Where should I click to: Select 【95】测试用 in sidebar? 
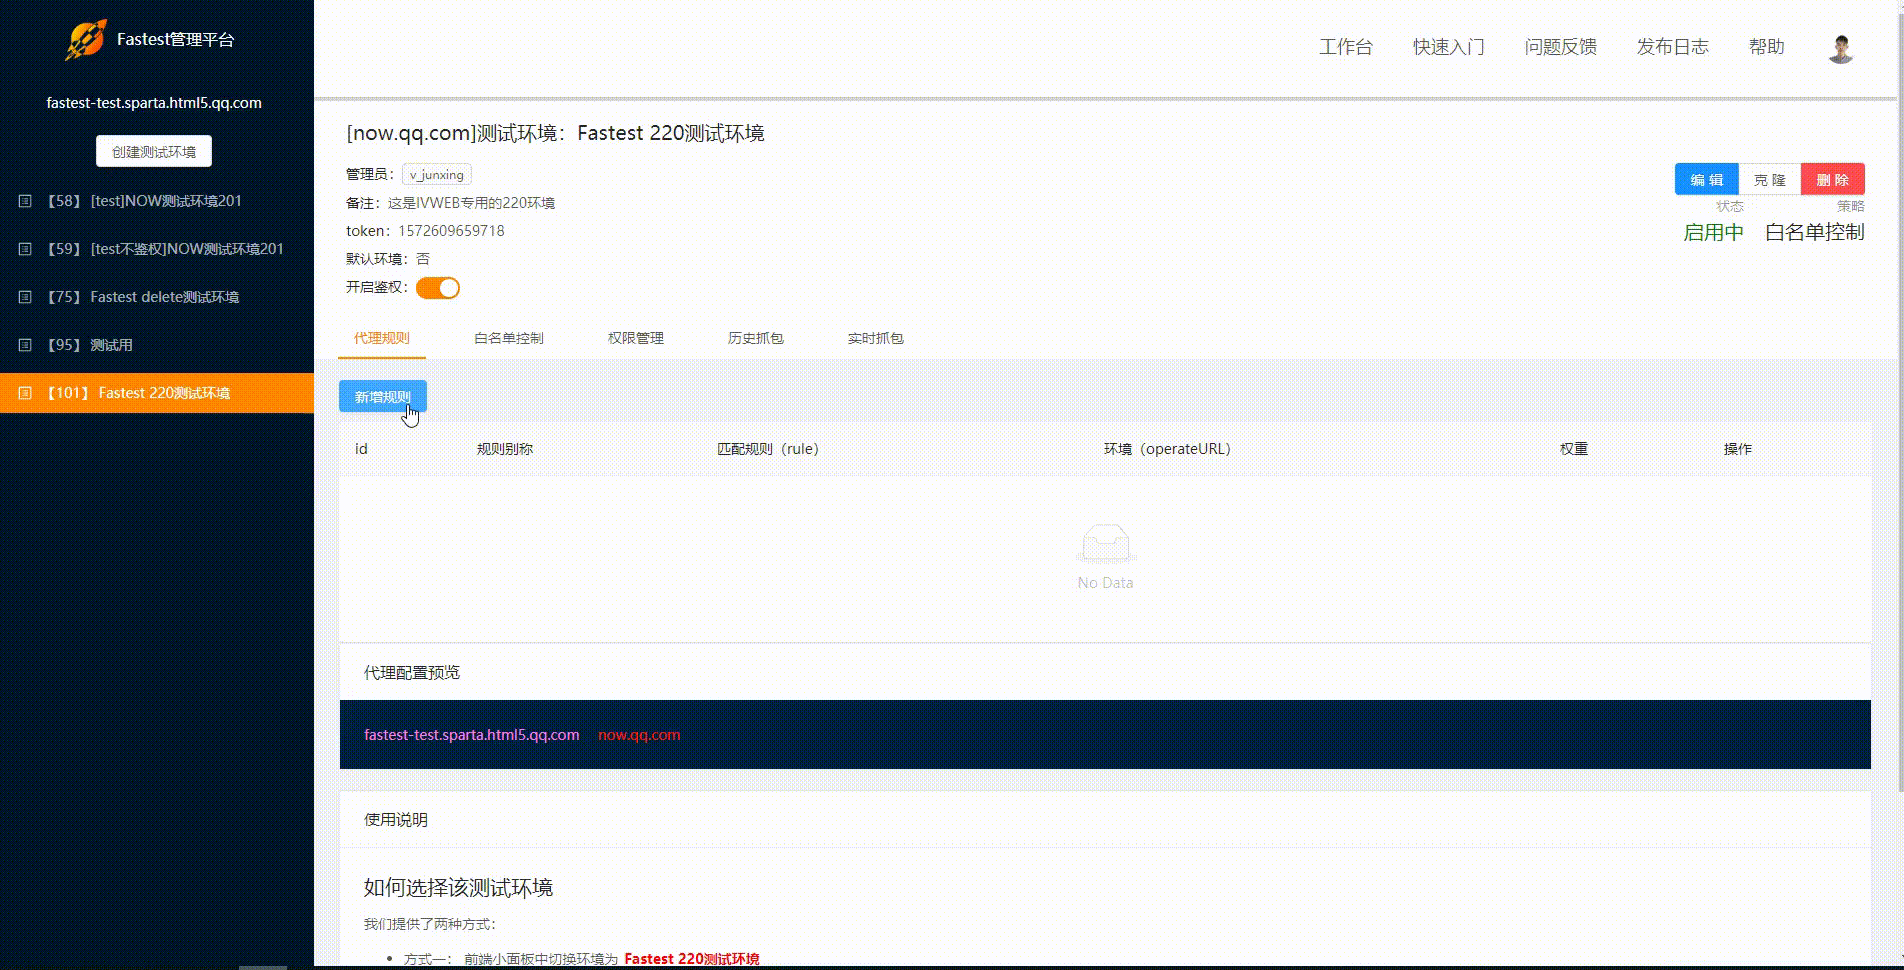157,345
